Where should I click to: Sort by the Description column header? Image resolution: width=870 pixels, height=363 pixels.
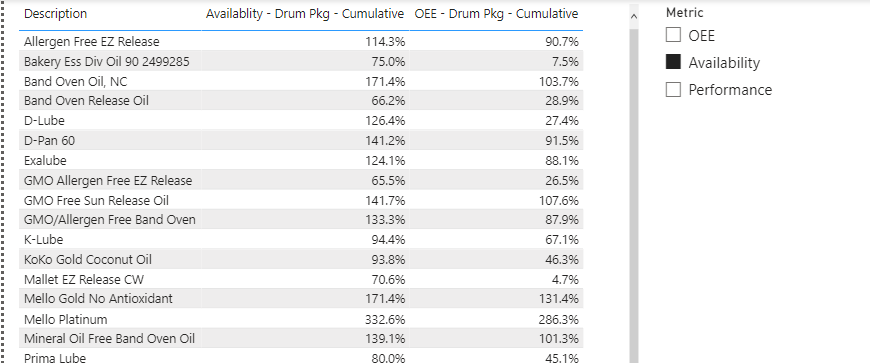pyautogui.click(x=55, y=14)
